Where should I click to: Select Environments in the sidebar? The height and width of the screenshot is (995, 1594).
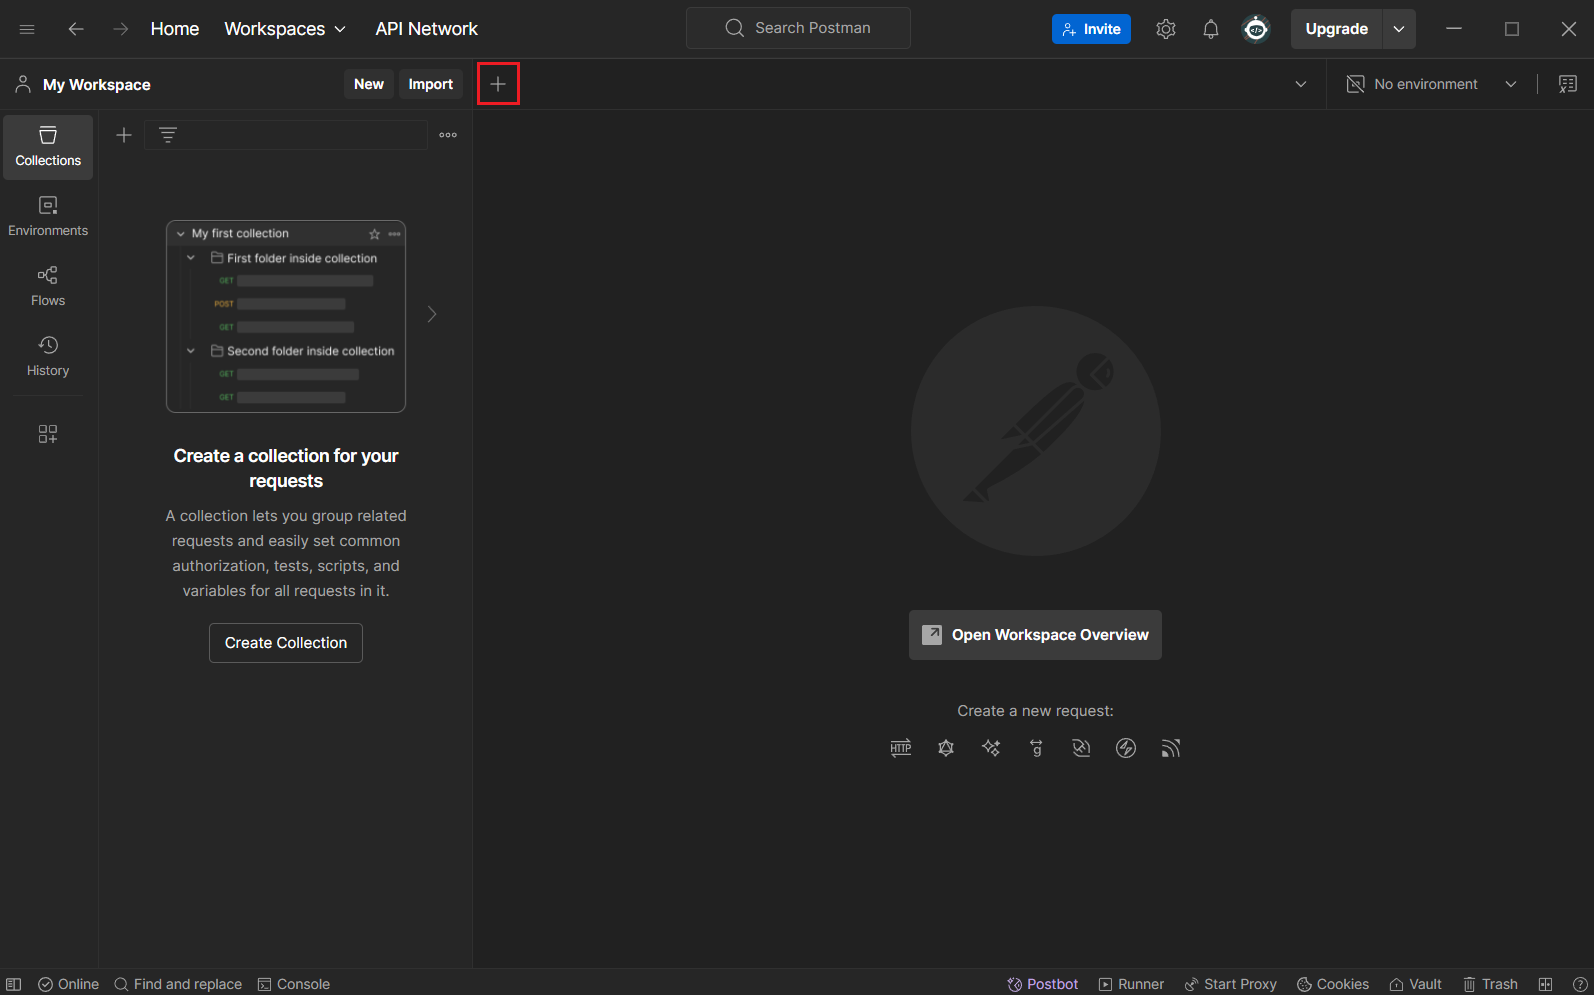point(48,217)
